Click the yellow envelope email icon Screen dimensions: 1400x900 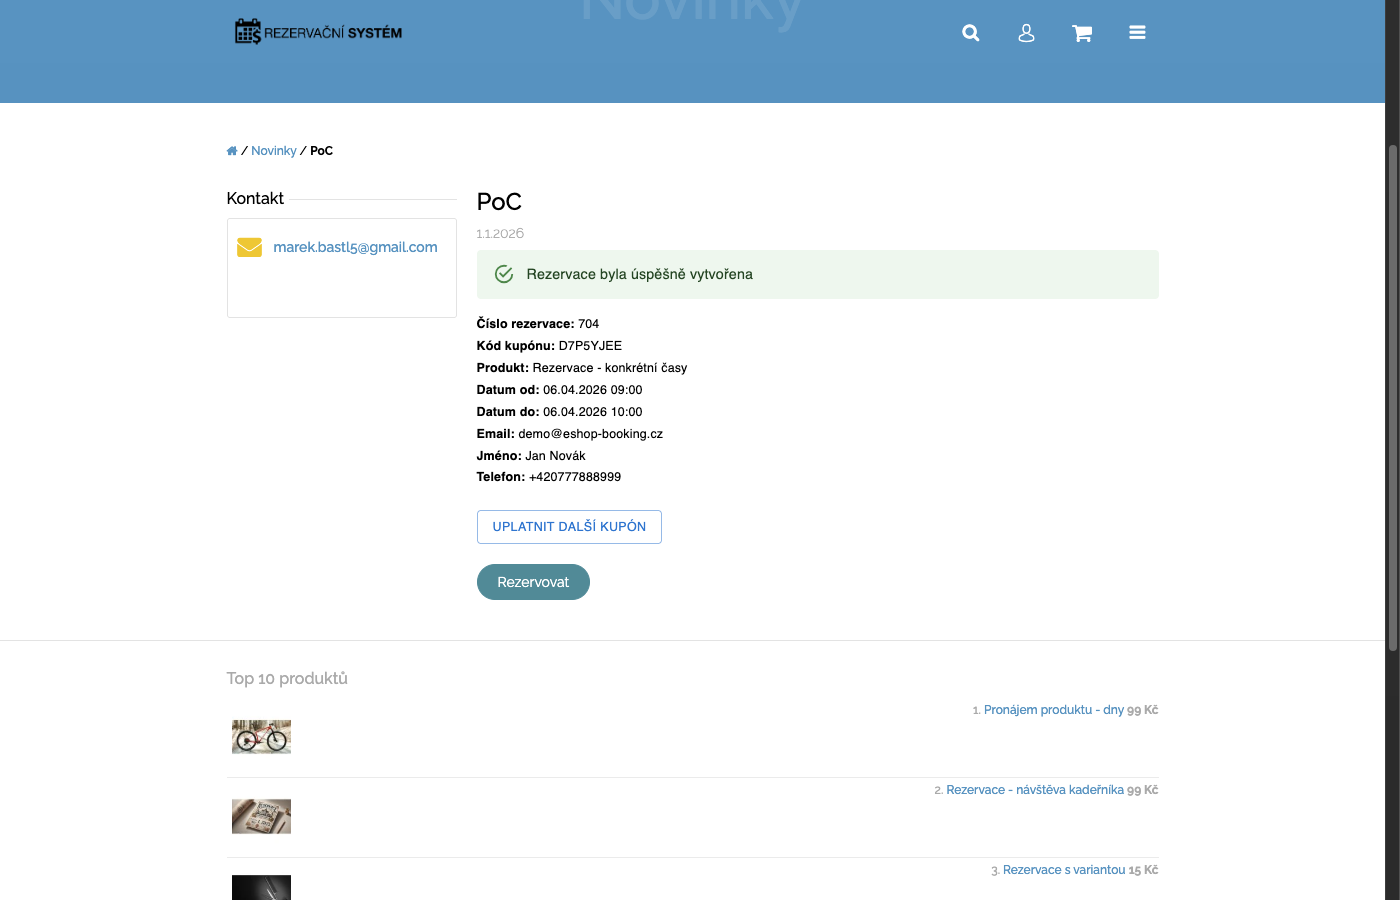pyautogui.click(x=249, y=247)
